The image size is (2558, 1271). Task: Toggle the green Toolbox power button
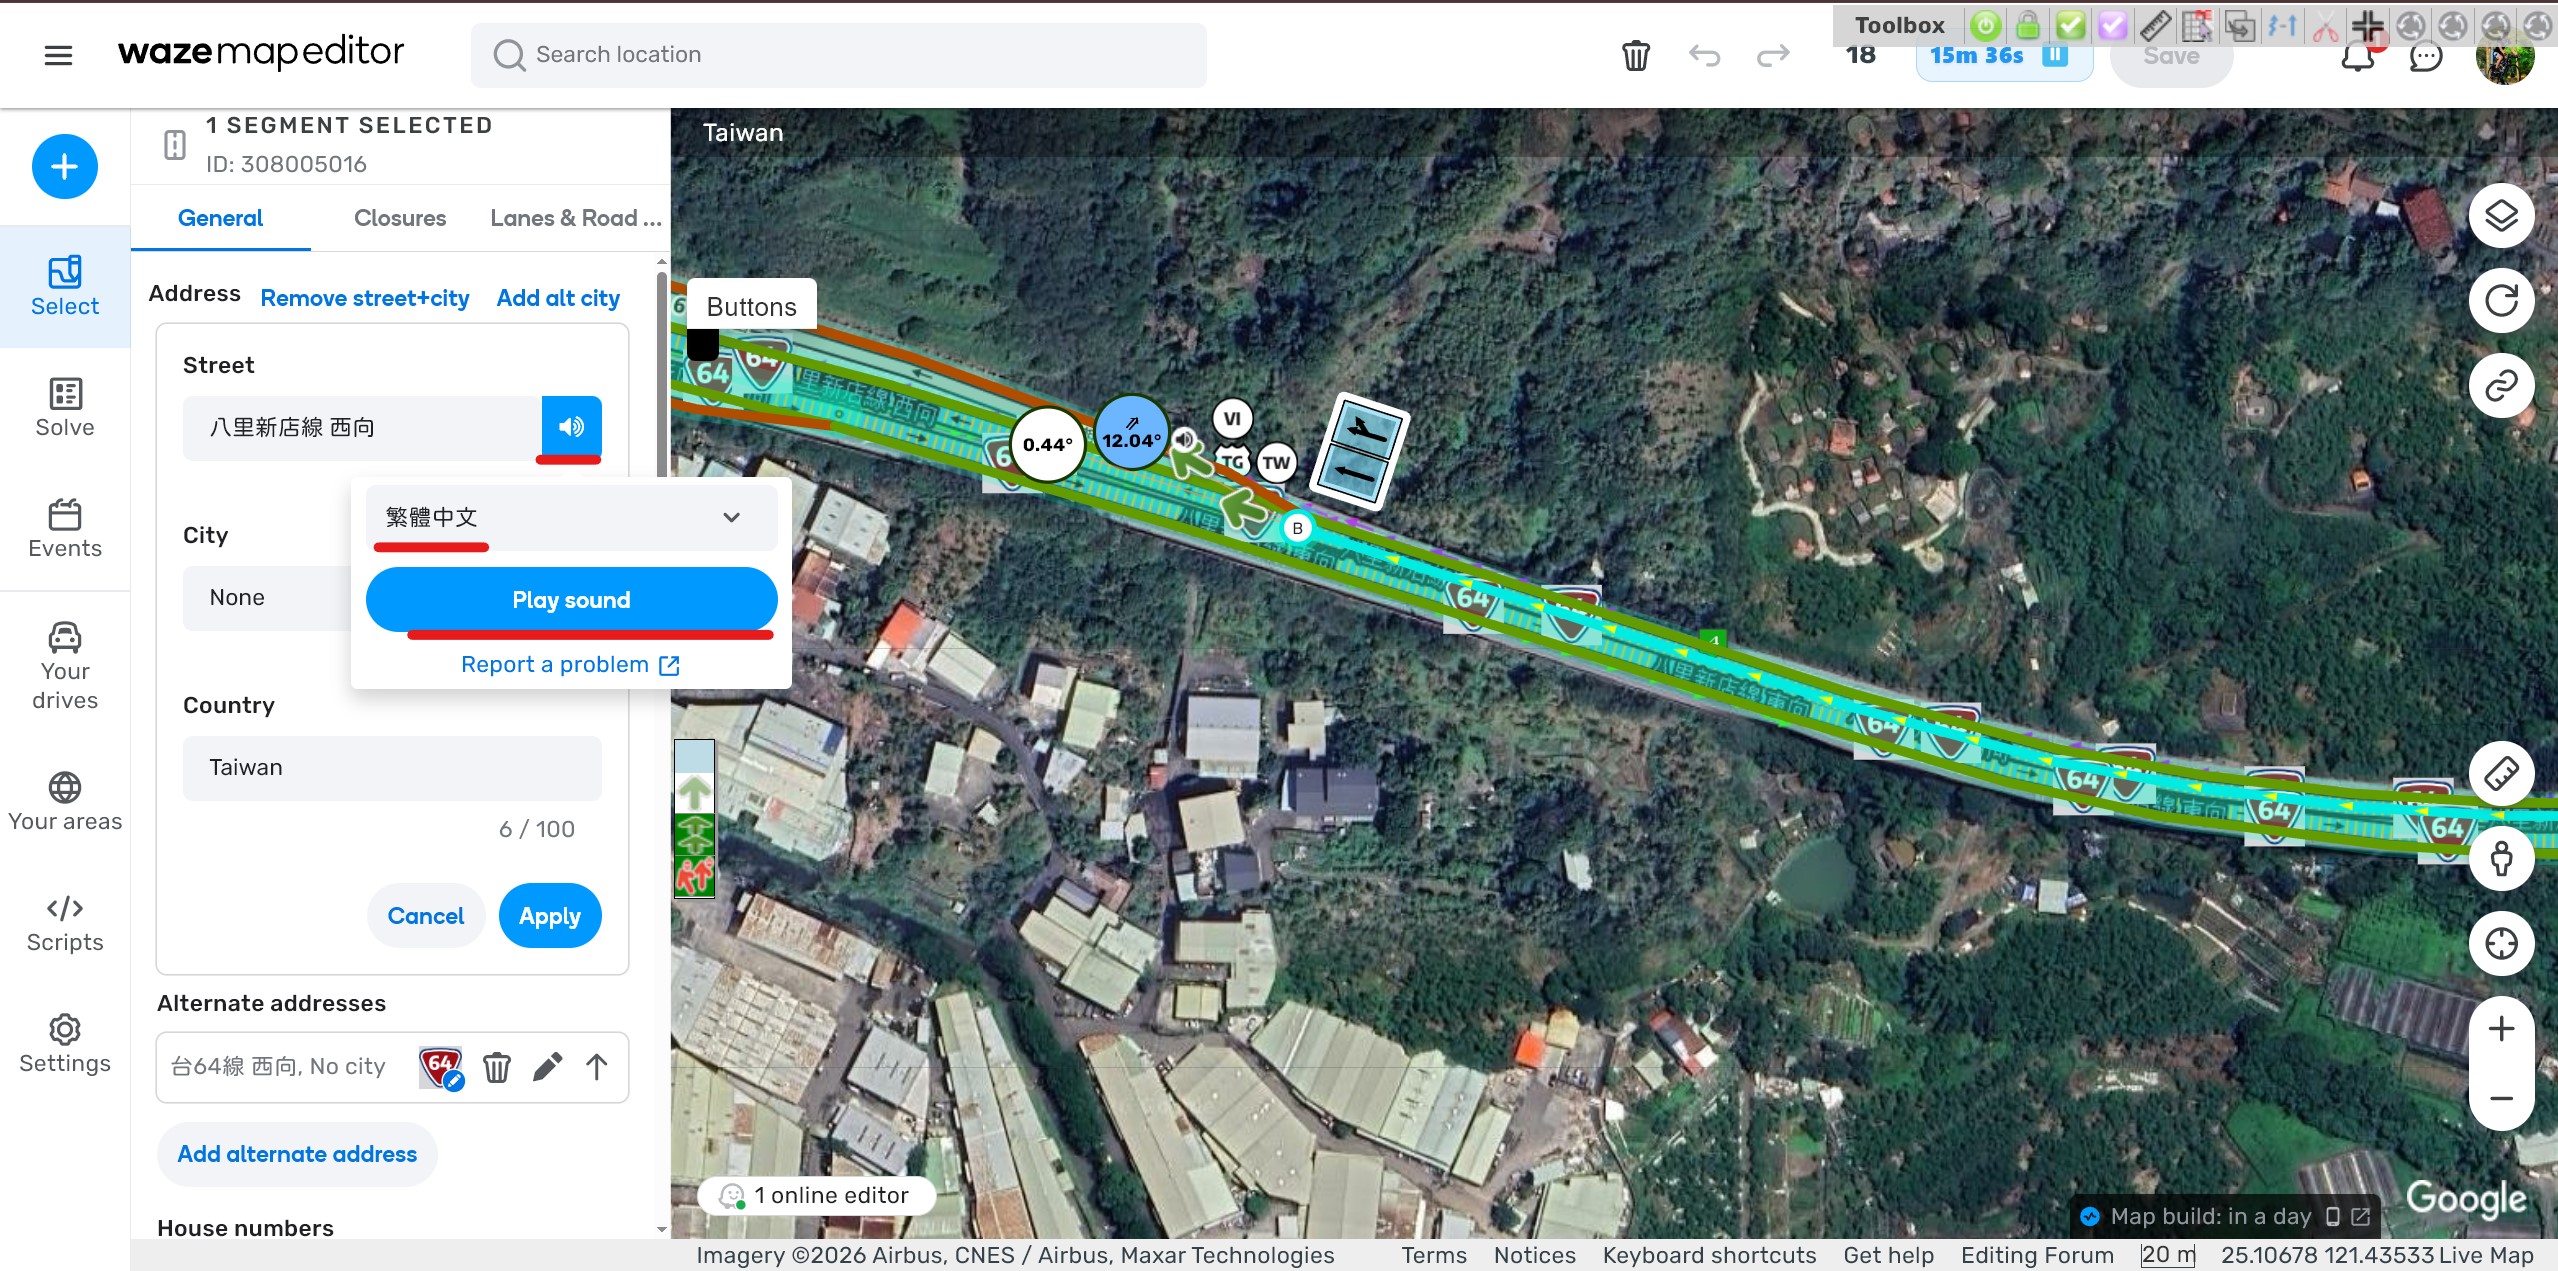[x=1986, y=25]
